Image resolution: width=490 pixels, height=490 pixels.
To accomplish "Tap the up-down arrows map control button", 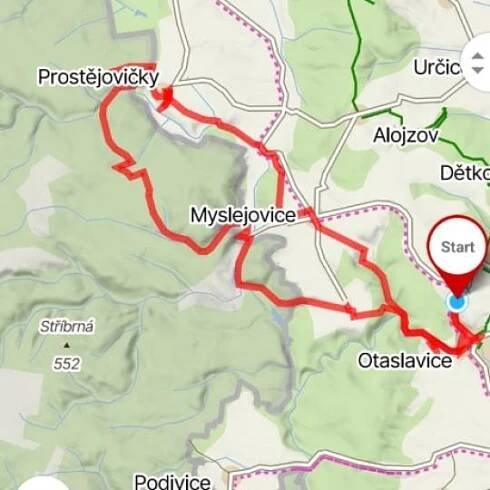I will coord(477,63).
